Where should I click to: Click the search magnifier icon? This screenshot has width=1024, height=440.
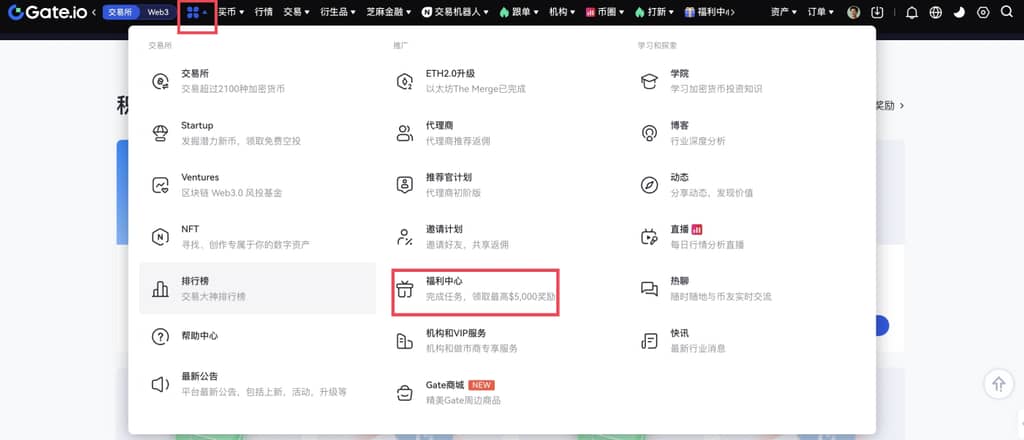point(1006,13)
